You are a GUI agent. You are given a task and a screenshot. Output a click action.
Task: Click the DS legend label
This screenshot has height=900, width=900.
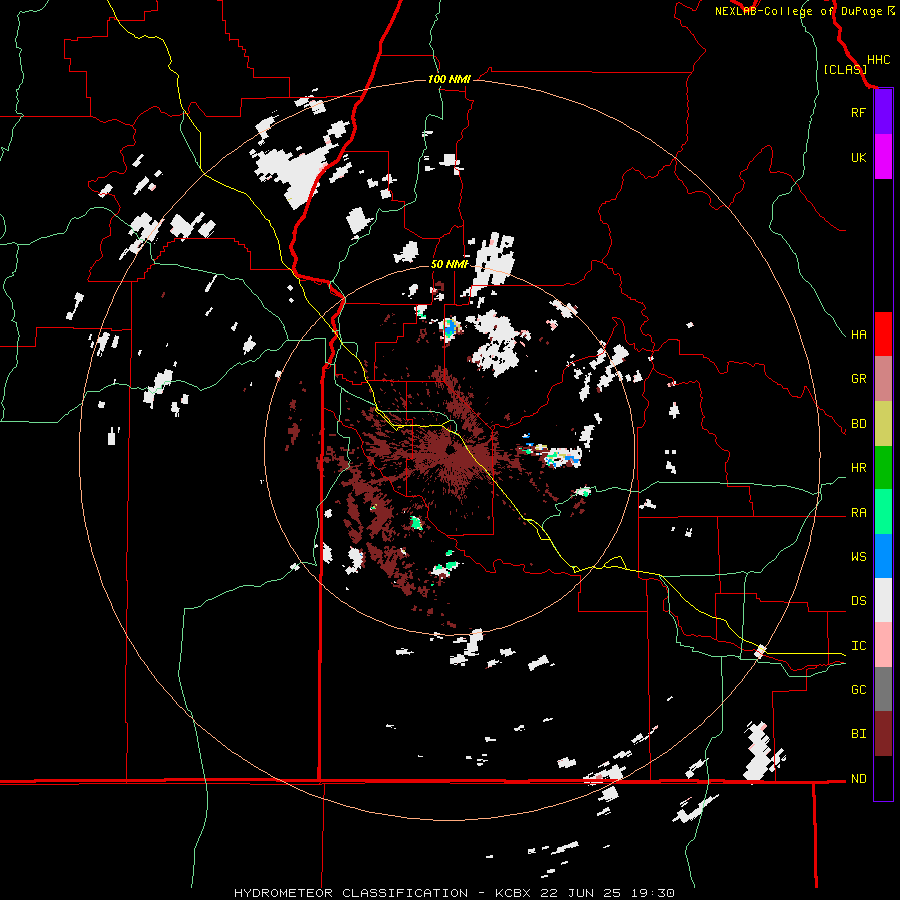(858, 601)
